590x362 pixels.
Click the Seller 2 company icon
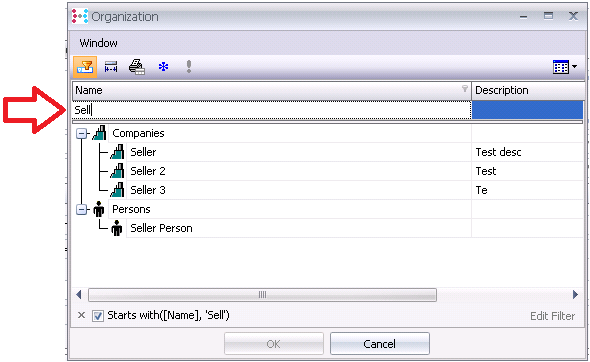point(117,171)
